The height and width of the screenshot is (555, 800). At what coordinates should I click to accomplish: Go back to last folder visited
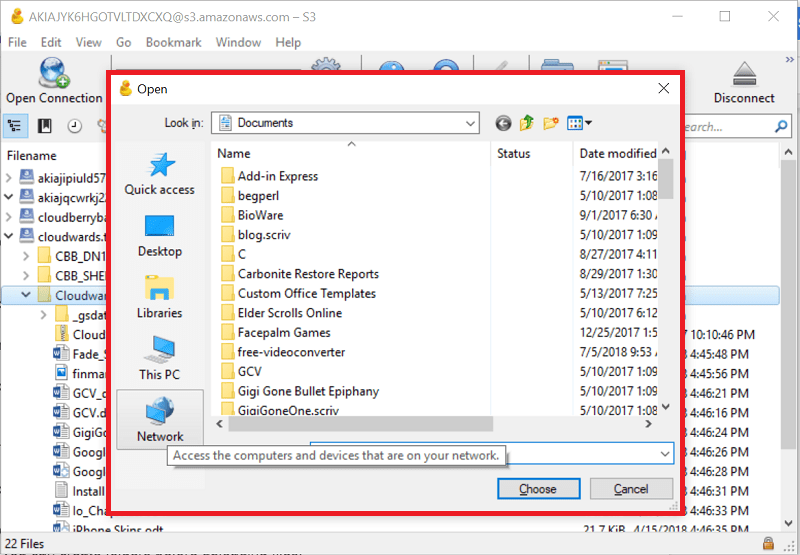(503, 123)
